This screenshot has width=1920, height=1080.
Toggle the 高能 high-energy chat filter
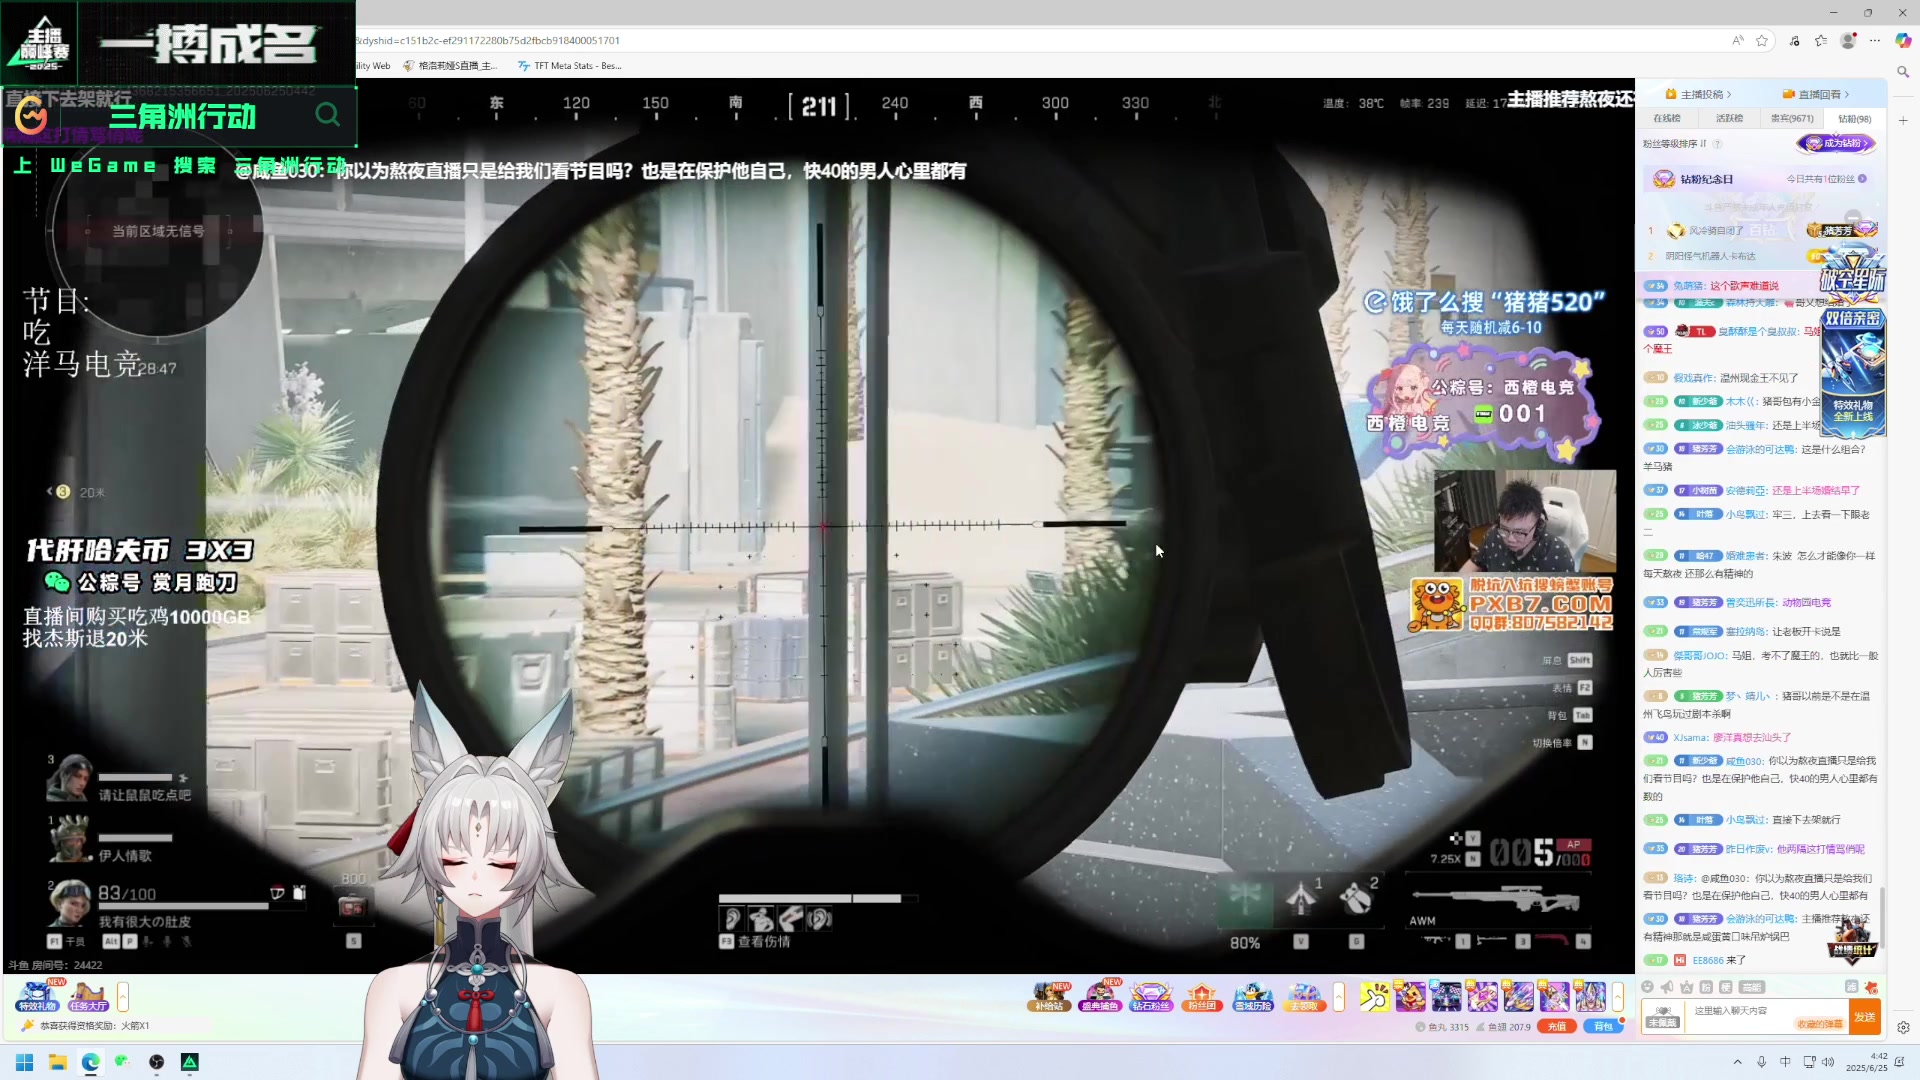(1751, 987)
